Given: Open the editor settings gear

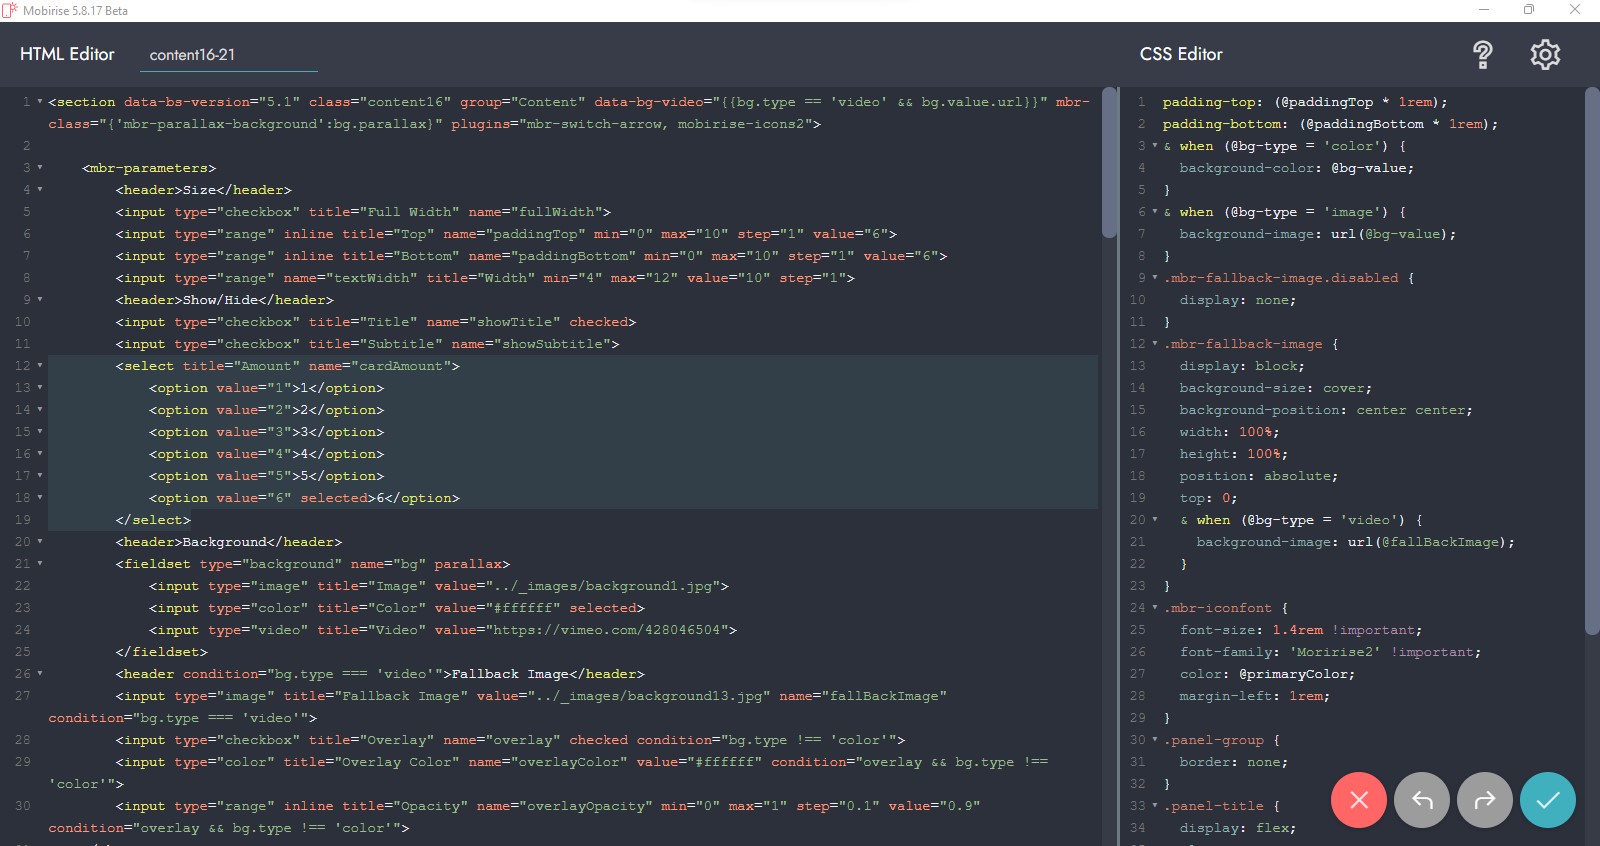Looking at the screenshot, I should tap(1545, 54).
